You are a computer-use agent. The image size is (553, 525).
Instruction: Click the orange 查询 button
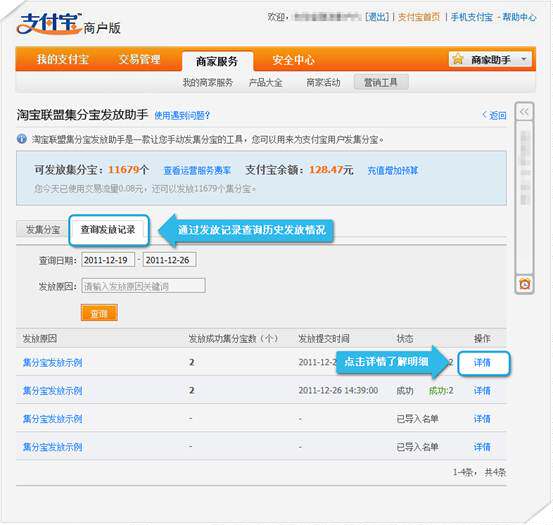(99, 313)
